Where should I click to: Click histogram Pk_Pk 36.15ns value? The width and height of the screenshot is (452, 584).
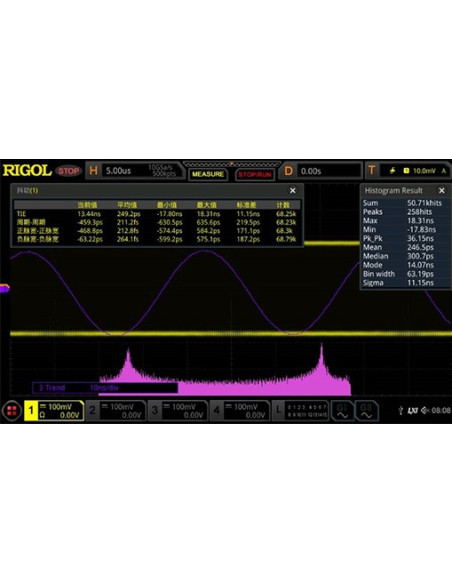(420, 238)
